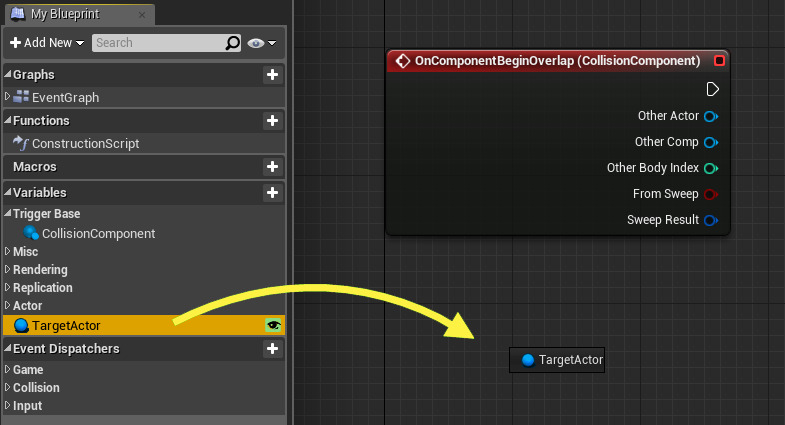Screen dimensions: 785x425
Task: Collapse the Trigger Base category
Action: (x=8, y=213)
